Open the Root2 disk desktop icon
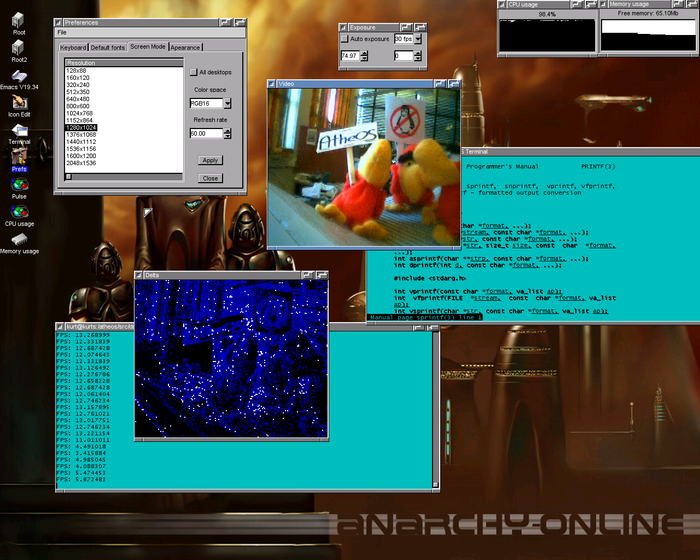Viewport: 700px width, 560px height. point(19,46)
